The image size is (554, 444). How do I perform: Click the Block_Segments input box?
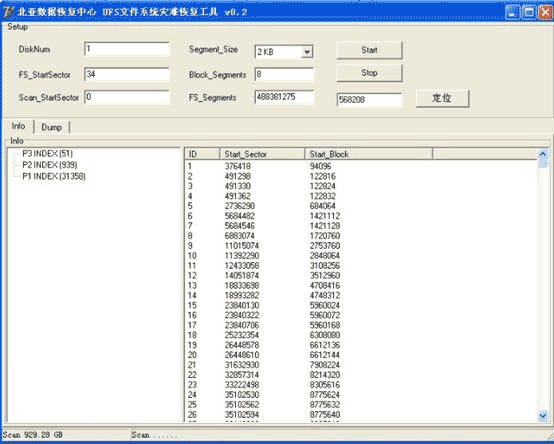pos(284,74)
